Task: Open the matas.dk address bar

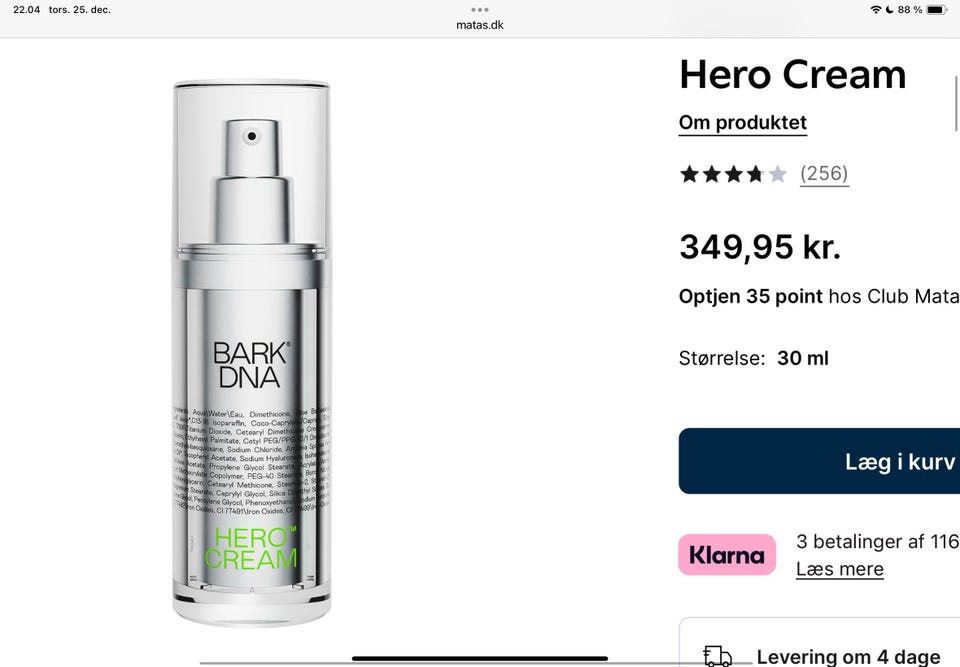Action: (479, 25)
